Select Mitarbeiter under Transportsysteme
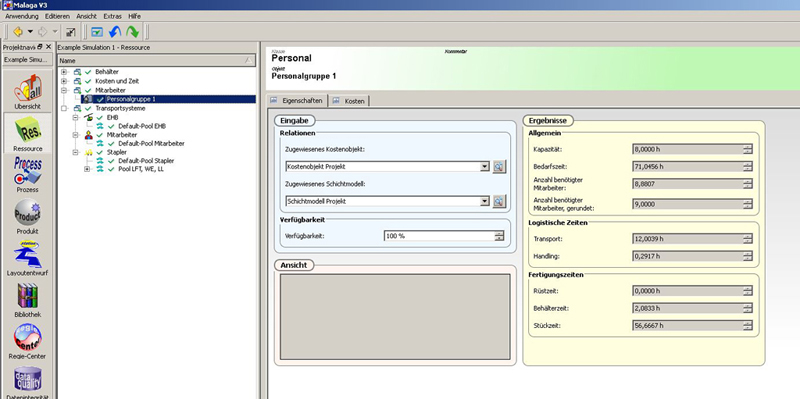The height and width of the screenshot is (399, 800). coord(122,135)
